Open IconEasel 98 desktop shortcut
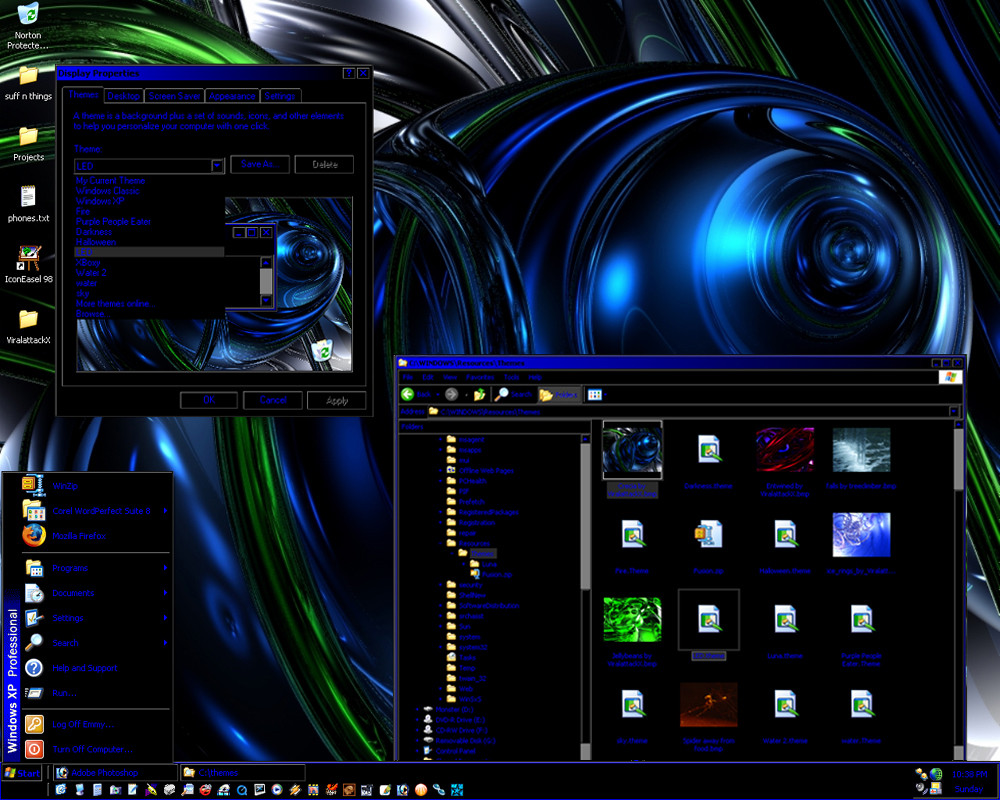The height and width of the screenshot is (800, 1000). pyautogui.click(x=28, y=259)
